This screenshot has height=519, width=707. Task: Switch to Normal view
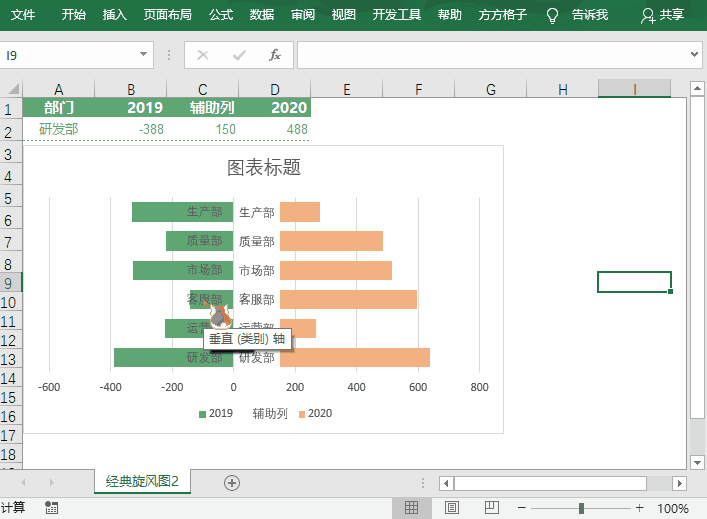tap(411, 508)
